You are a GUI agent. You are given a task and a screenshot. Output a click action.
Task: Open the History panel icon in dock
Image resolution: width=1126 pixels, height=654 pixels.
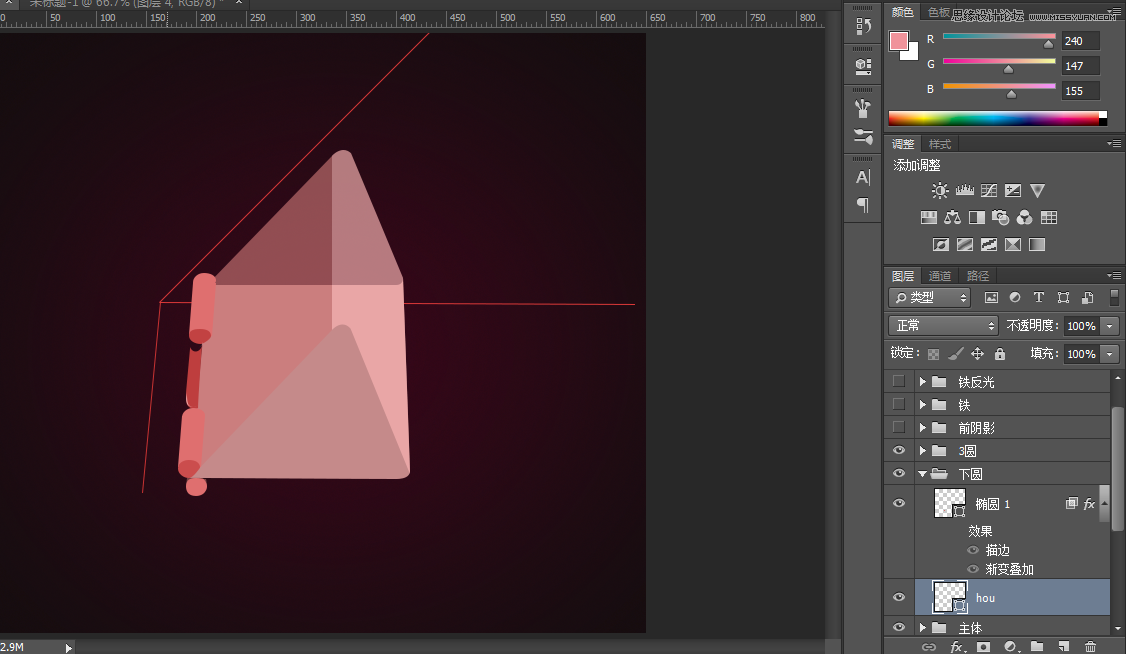click(863, 27)
